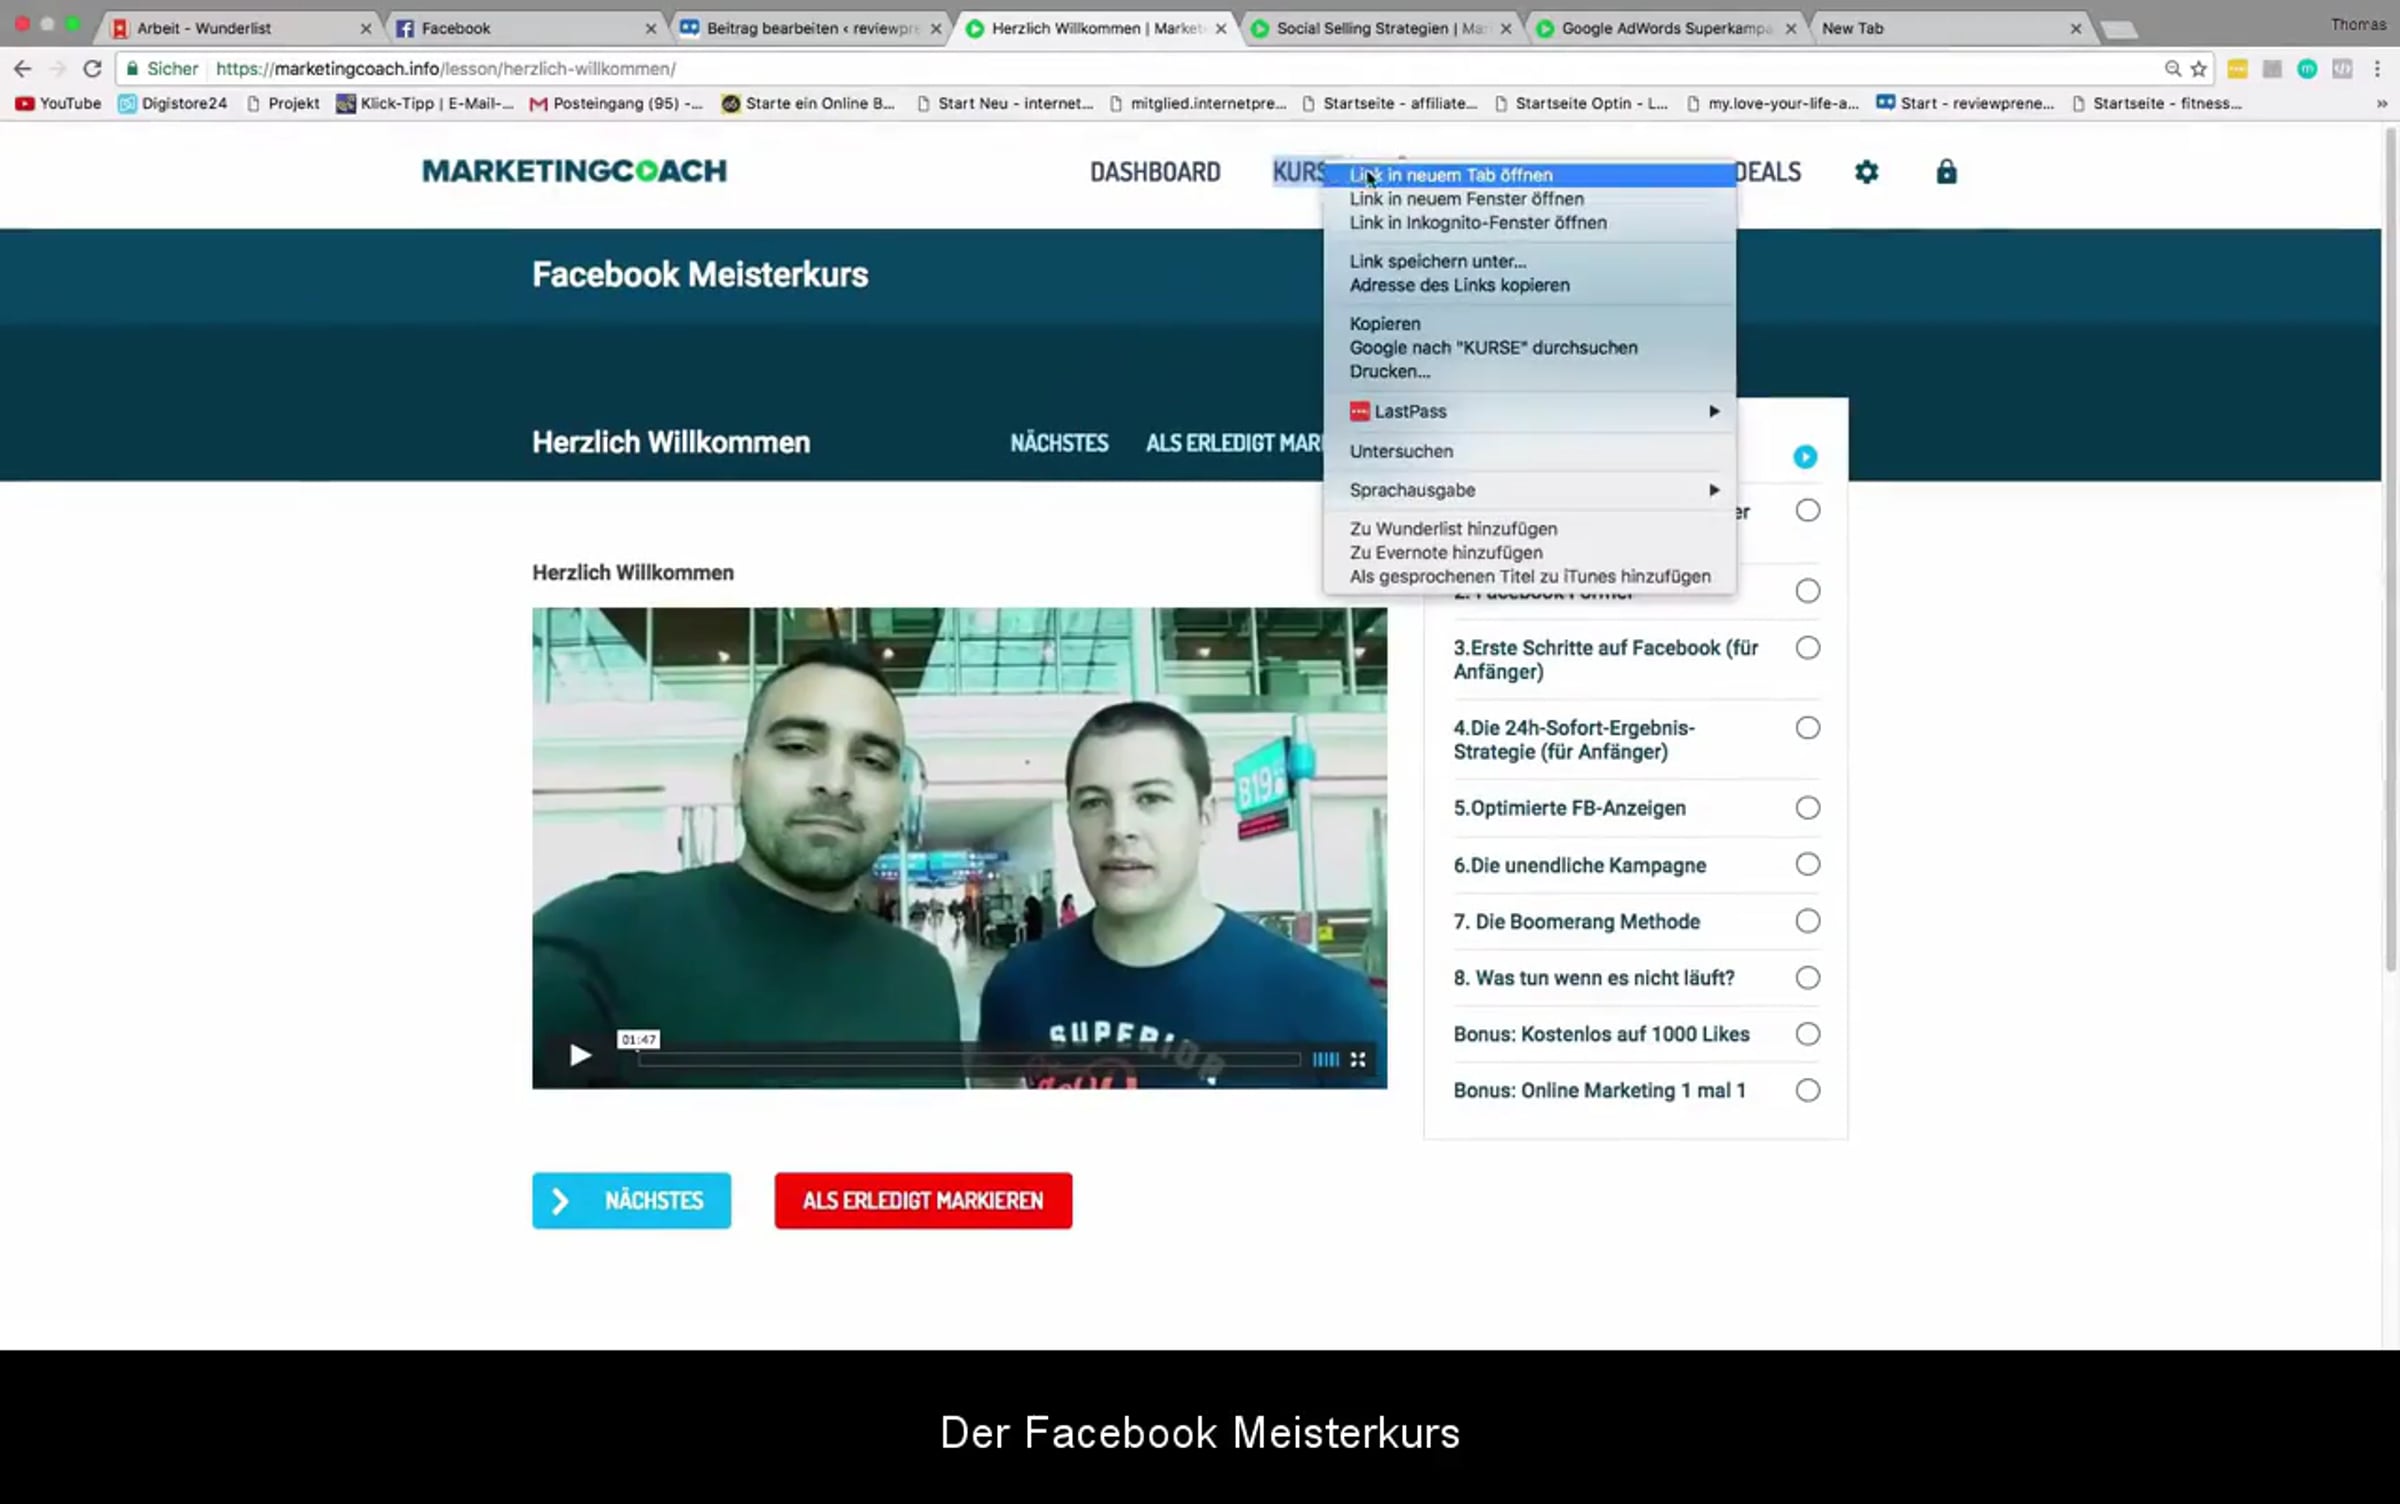Open DEALS in the site navigation
This screenshot has height=1504, width=2400.
1768,173
